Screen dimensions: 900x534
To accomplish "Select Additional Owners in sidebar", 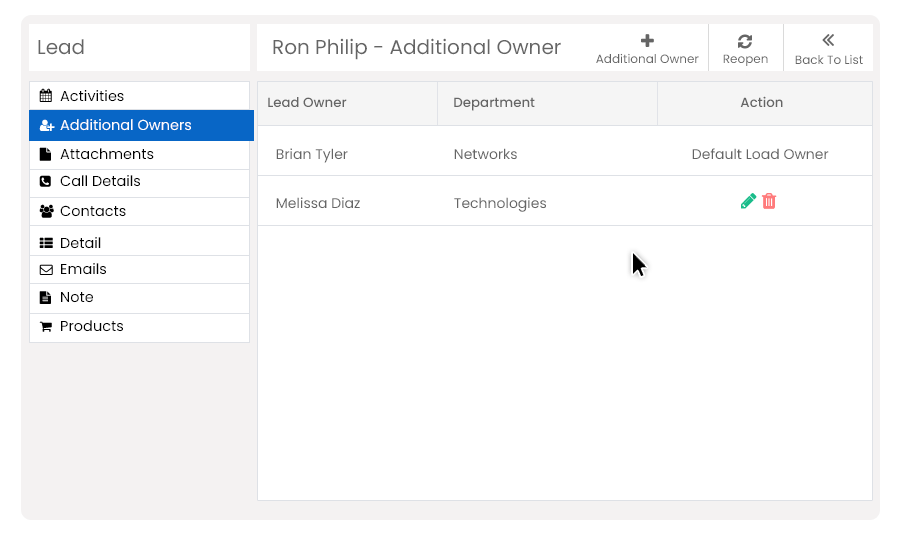I will coord(141,125).
